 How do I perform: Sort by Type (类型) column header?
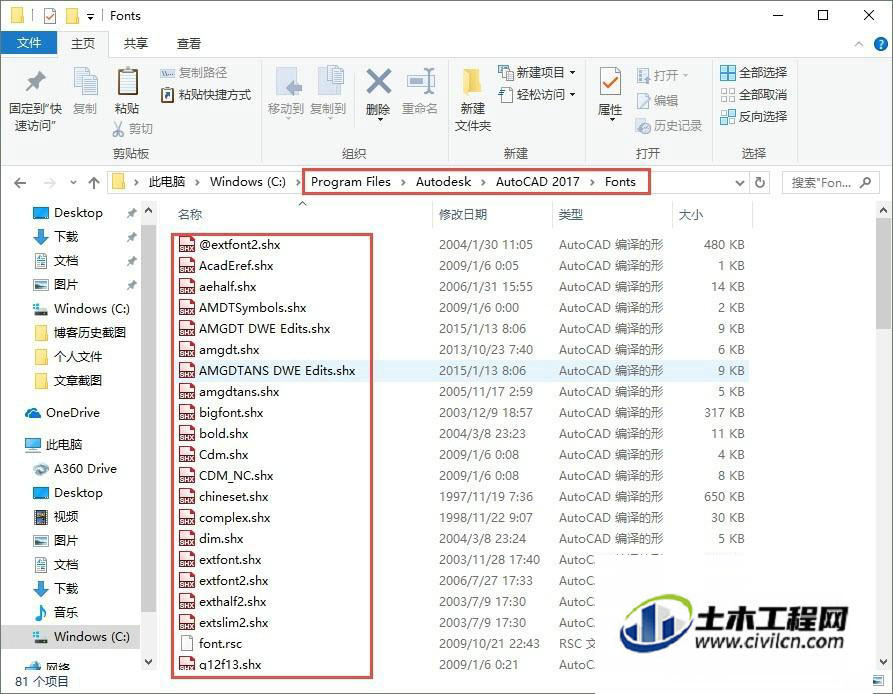coord(571,215)
